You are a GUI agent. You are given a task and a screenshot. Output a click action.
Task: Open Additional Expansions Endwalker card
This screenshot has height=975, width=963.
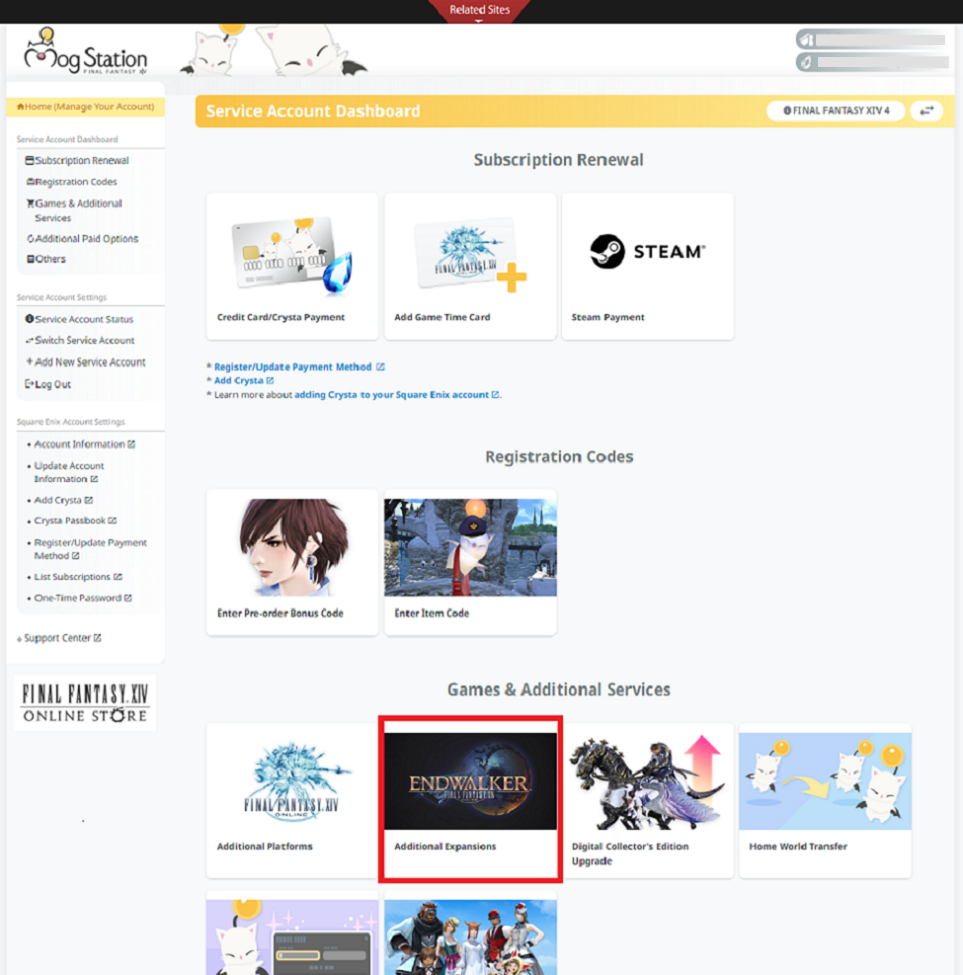point(470,800)
